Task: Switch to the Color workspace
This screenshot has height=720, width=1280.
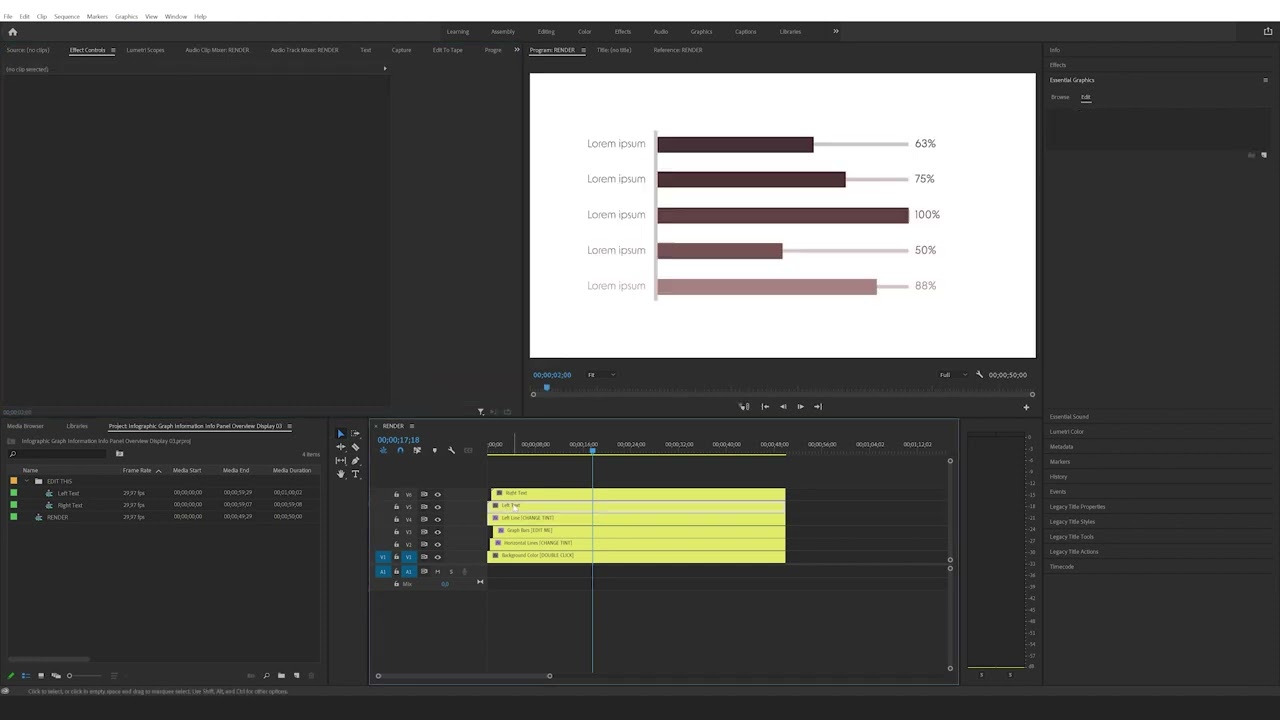Action: [x=585, y=31]
